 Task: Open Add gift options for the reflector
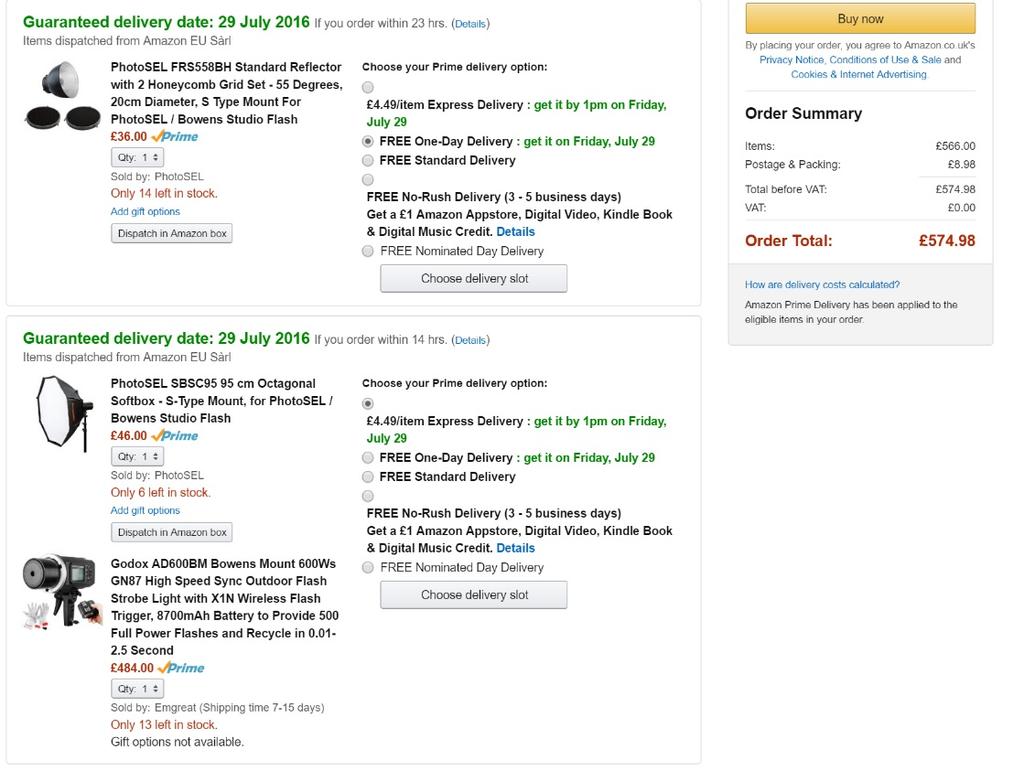coord(145,212)
